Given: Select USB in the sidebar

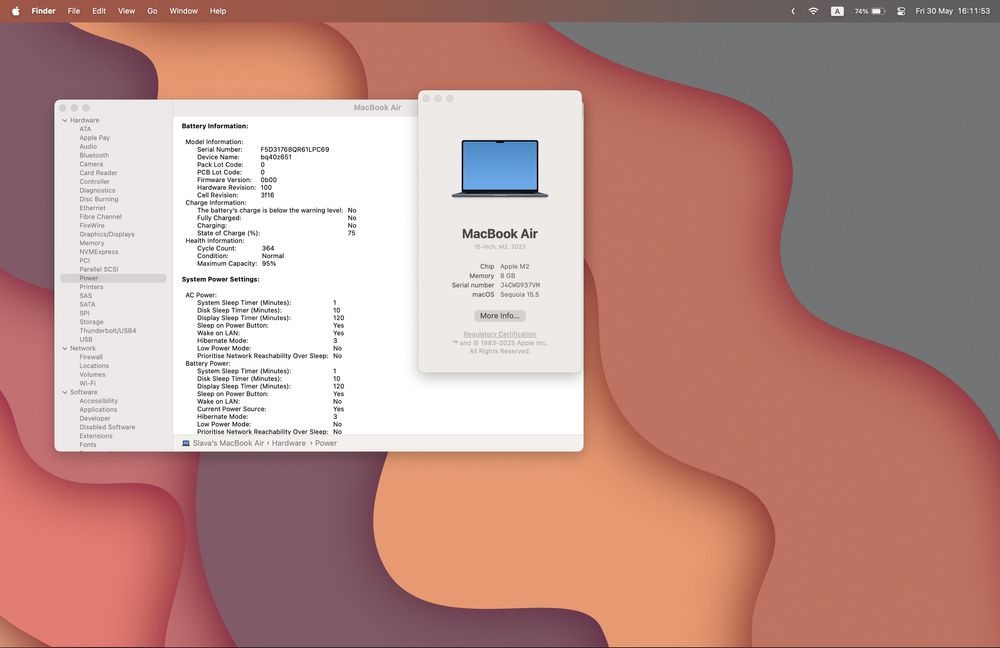Looking at the screenshot, I should (85, 339).
